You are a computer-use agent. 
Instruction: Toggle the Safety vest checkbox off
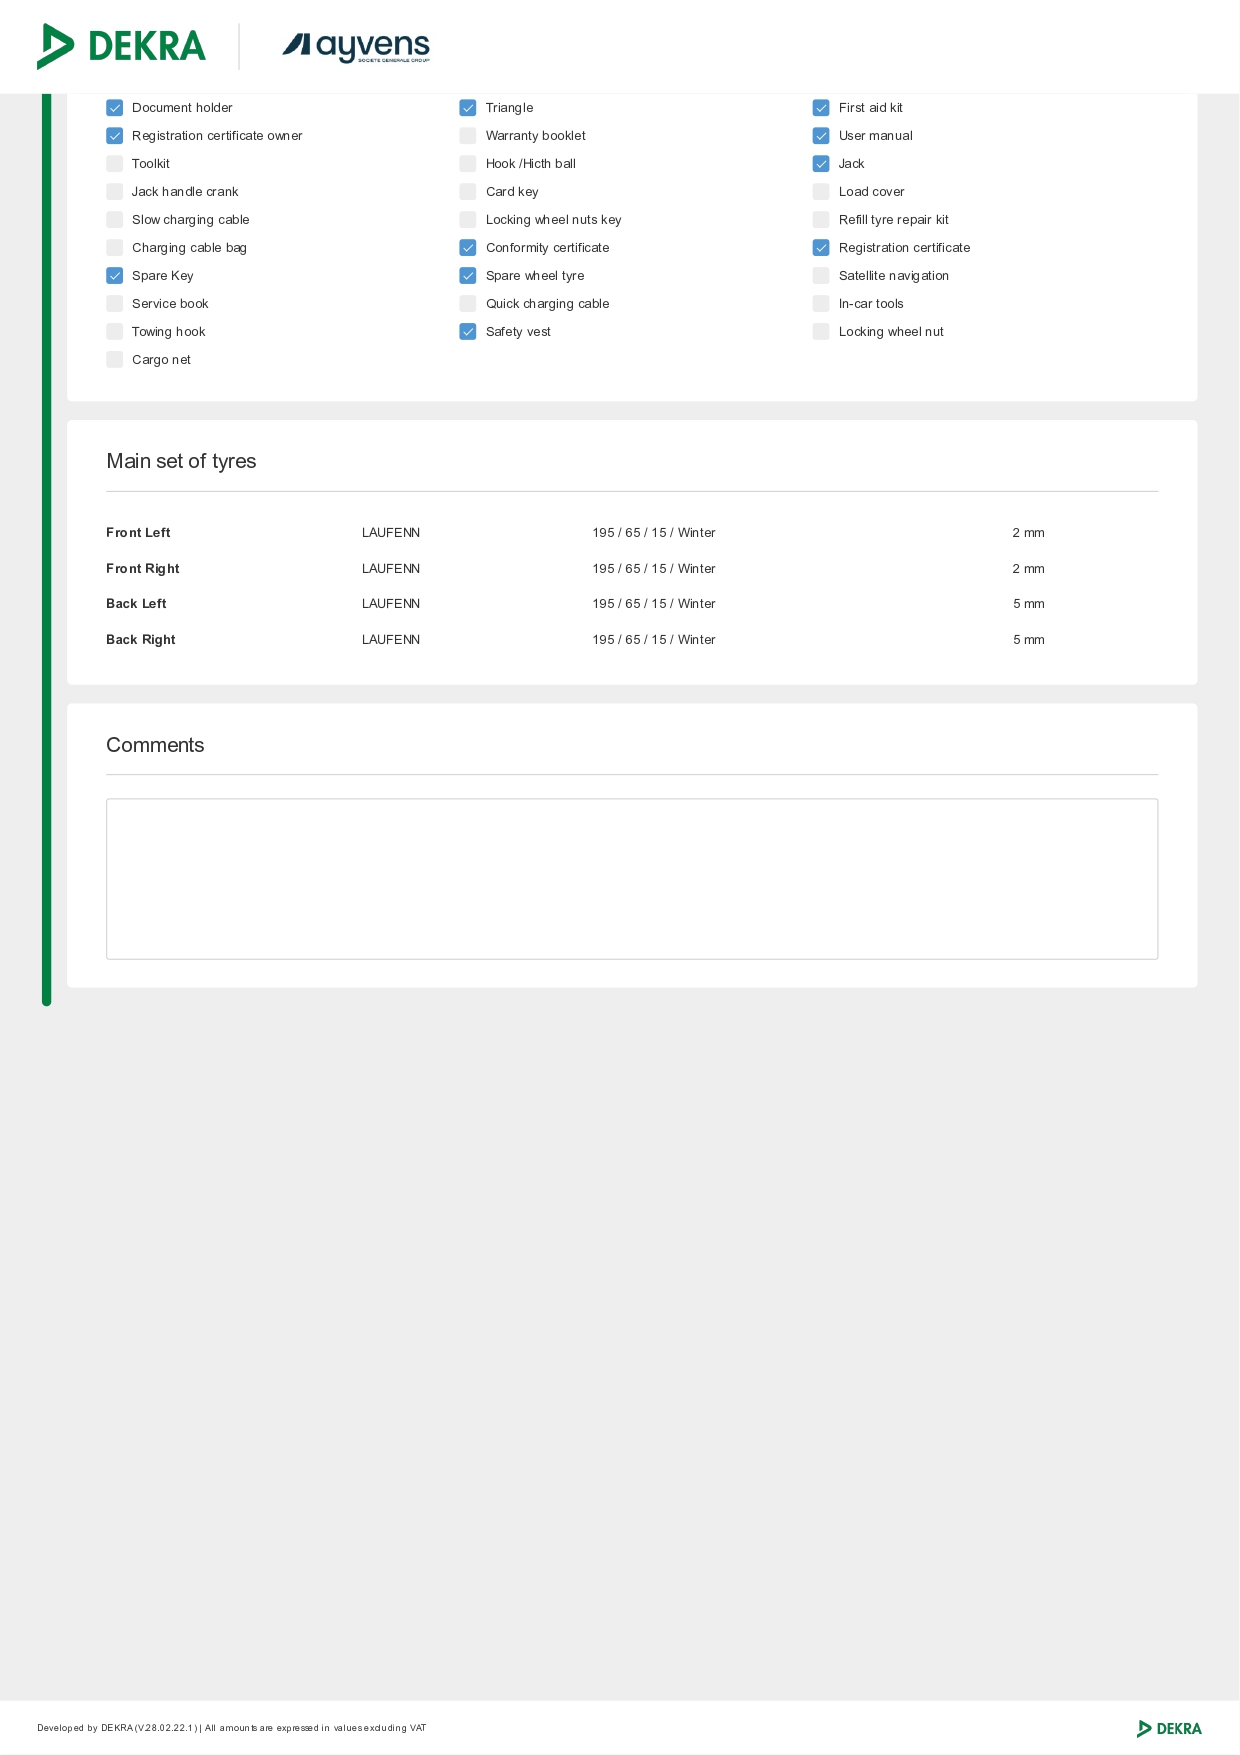click(468, 332)
